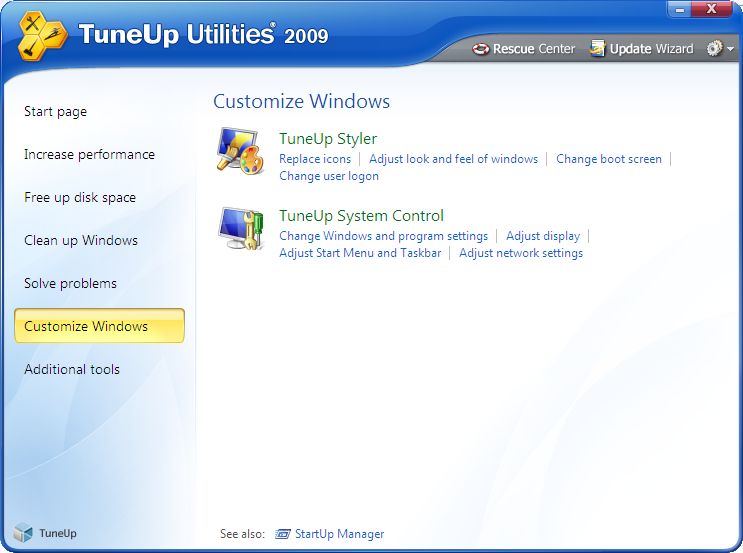The image size is (743, 553).
Task: Click the TuneUp Styler paint palette icon
Action: 240,151
